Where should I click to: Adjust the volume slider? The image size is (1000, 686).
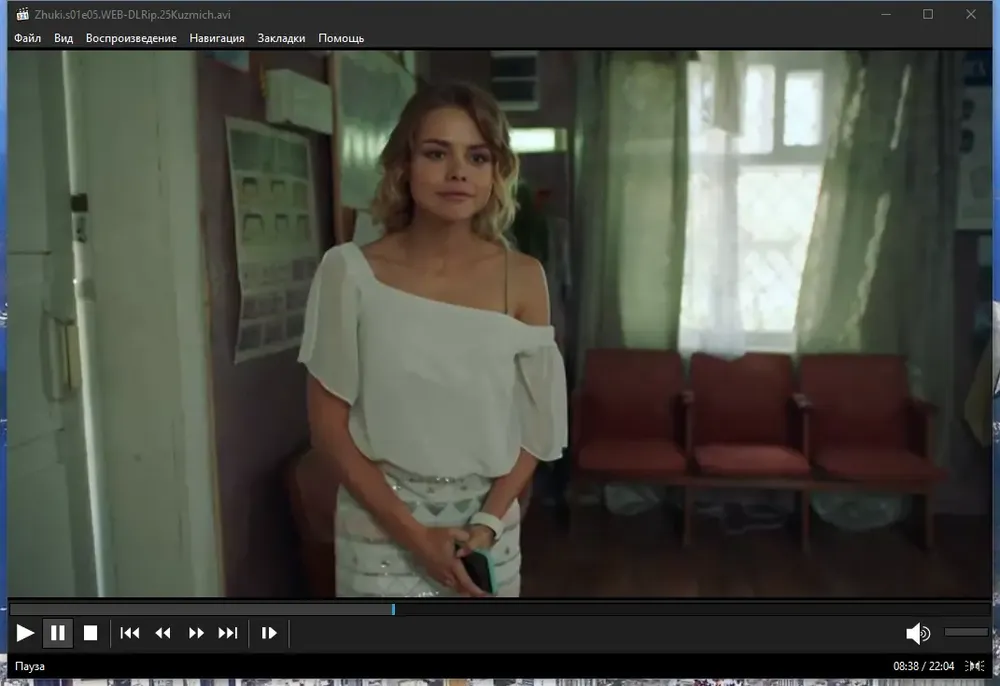point(966,632)
